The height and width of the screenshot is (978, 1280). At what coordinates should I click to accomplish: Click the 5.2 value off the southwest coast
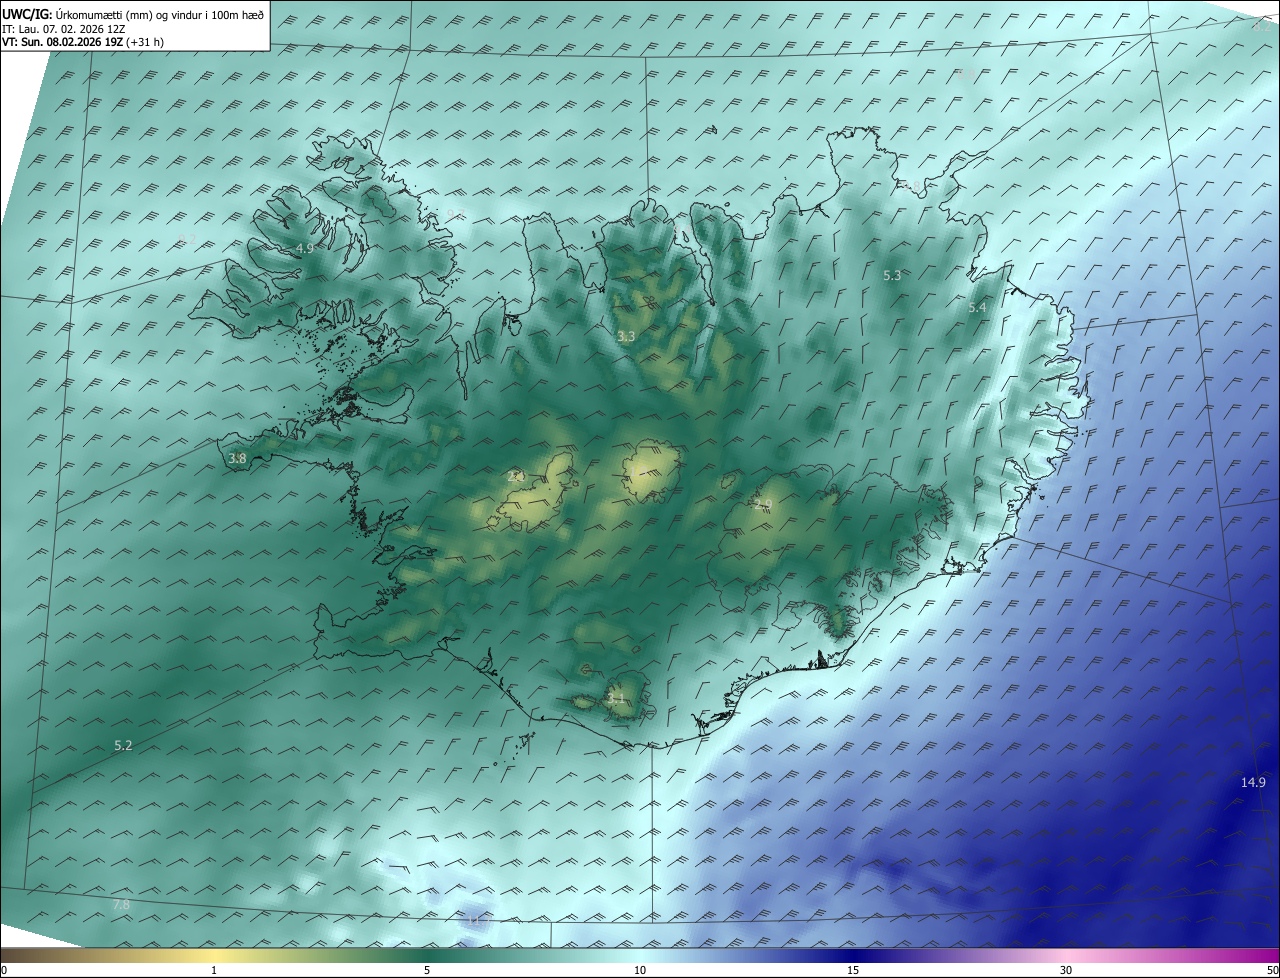(123, 745)
